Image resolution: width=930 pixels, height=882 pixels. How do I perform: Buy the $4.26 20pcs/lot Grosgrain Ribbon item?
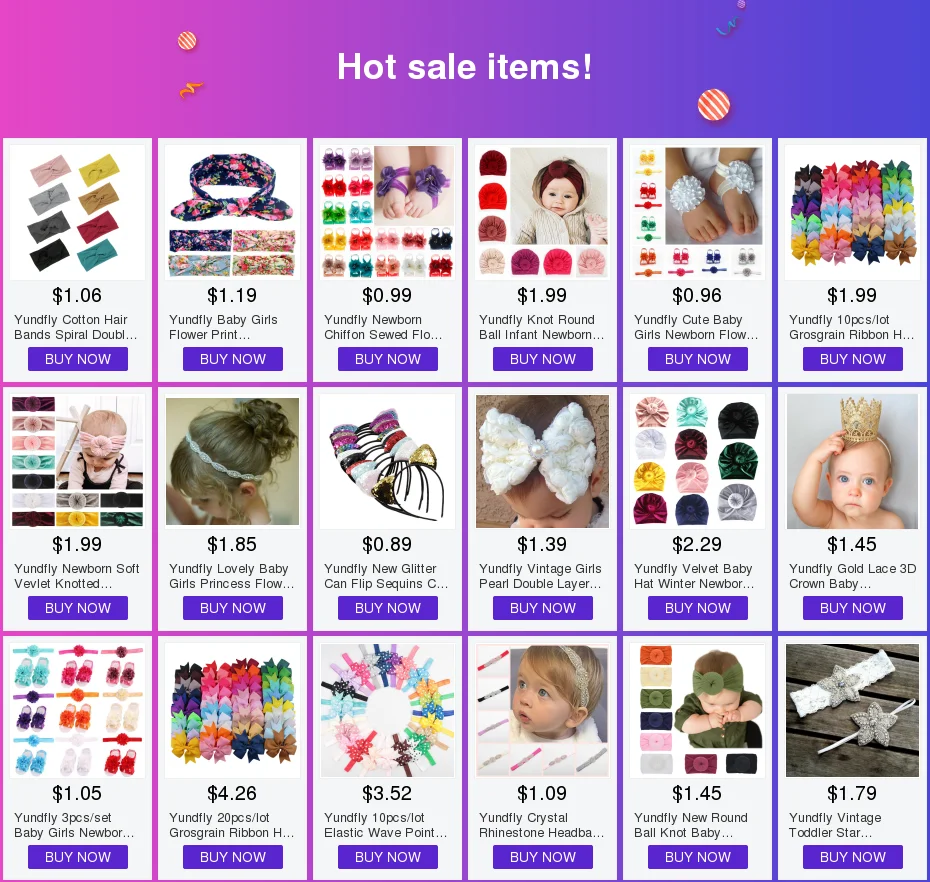coord(232,857)
